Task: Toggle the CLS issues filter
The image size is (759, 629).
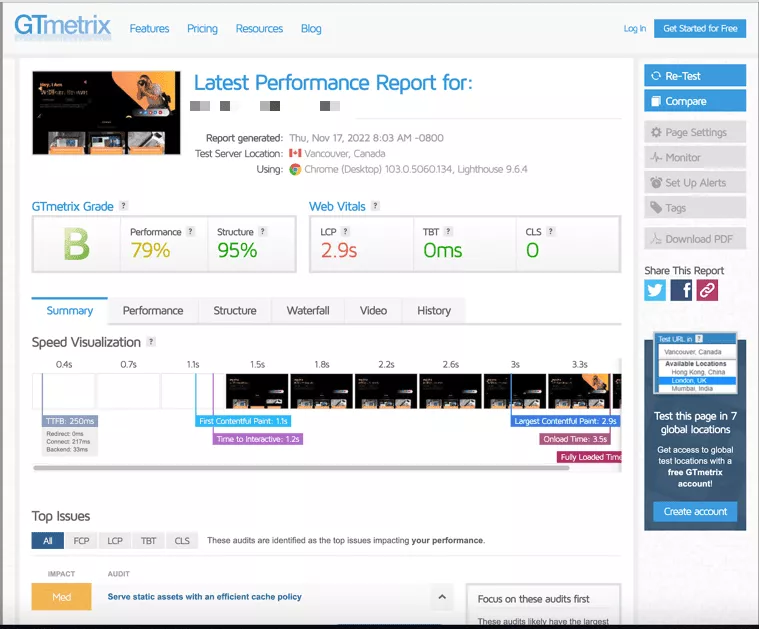Action: (x=181, y=540)
